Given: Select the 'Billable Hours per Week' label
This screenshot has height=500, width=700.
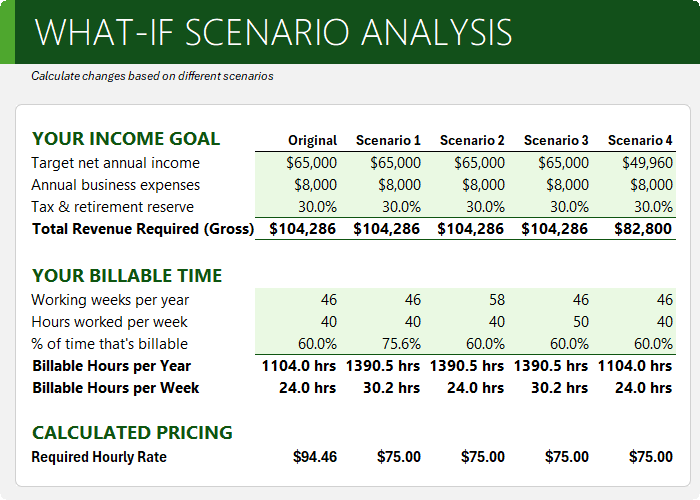Looking at the screenshot, I should pyautogui.click(x=116, y=388).
